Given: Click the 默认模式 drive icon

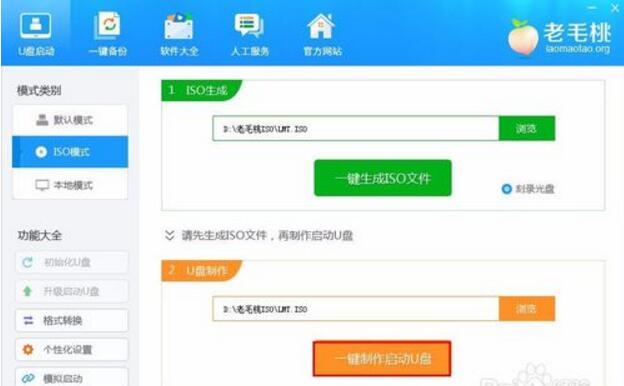Looking at the screenshot, I should coord(42,120).
